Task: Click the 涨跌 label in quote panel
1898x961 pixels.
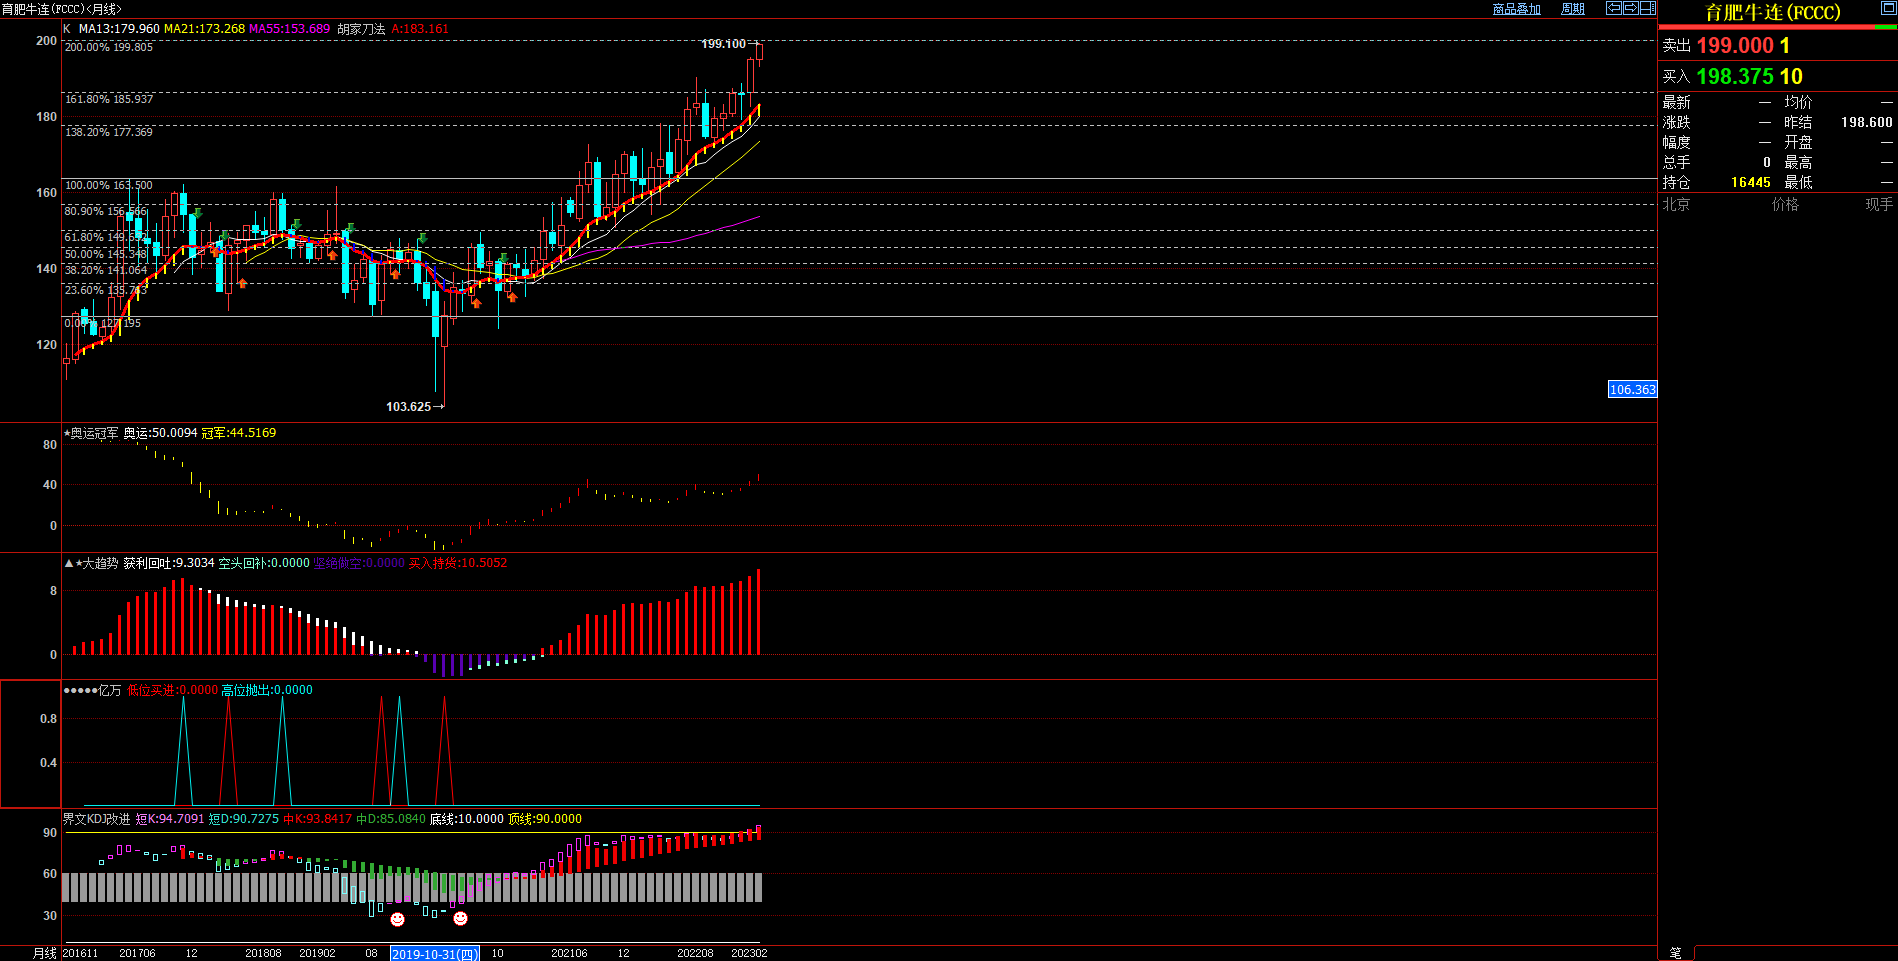Action: (x=1677, y=122)
